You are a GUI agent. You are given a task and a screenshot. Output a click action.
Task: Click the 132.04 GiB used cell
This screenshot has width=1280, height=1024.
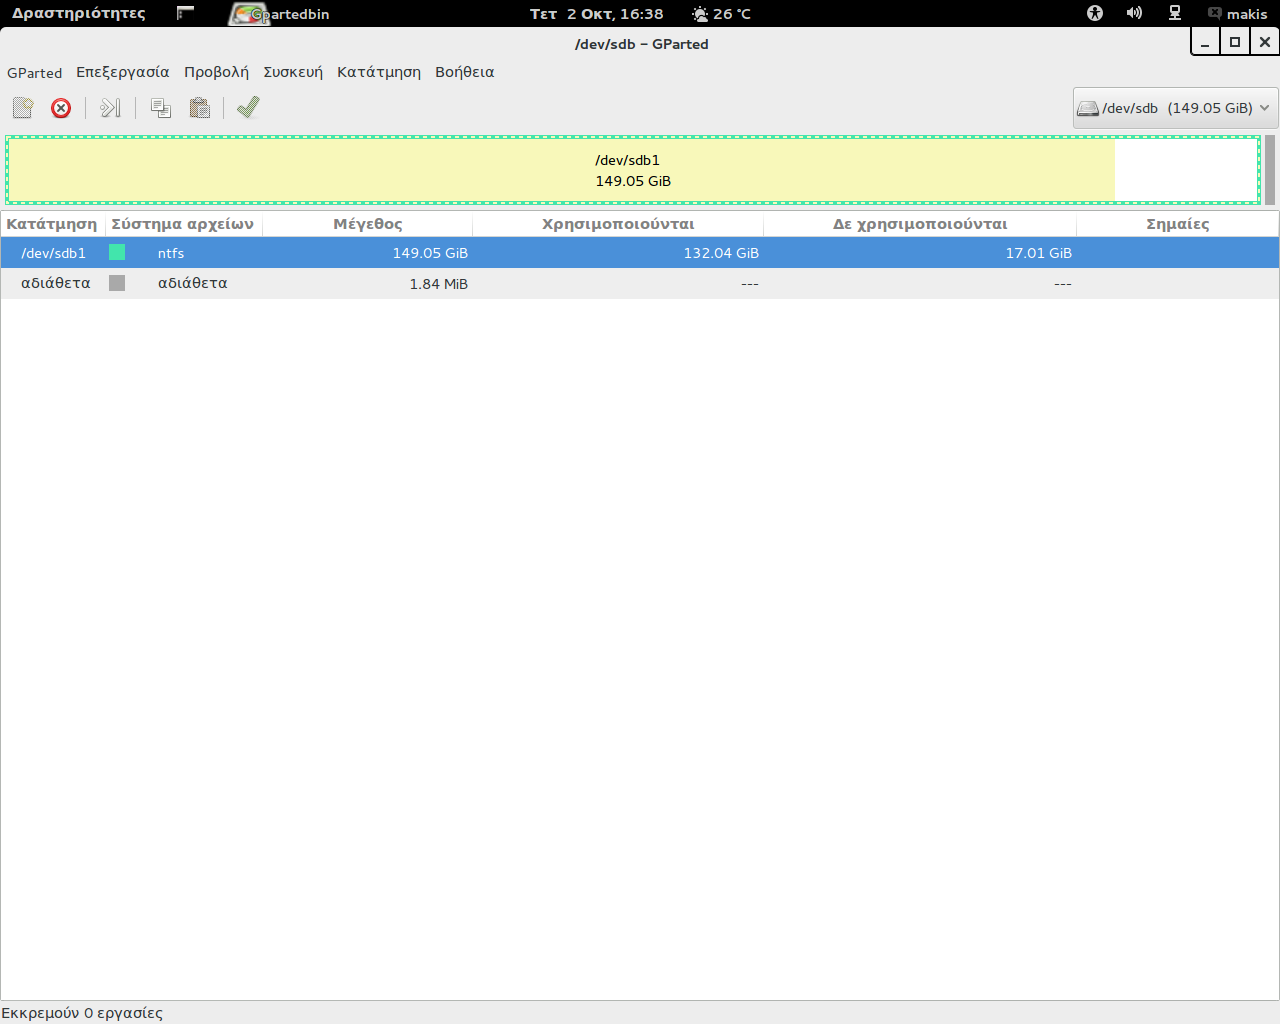tap(721, 253)
